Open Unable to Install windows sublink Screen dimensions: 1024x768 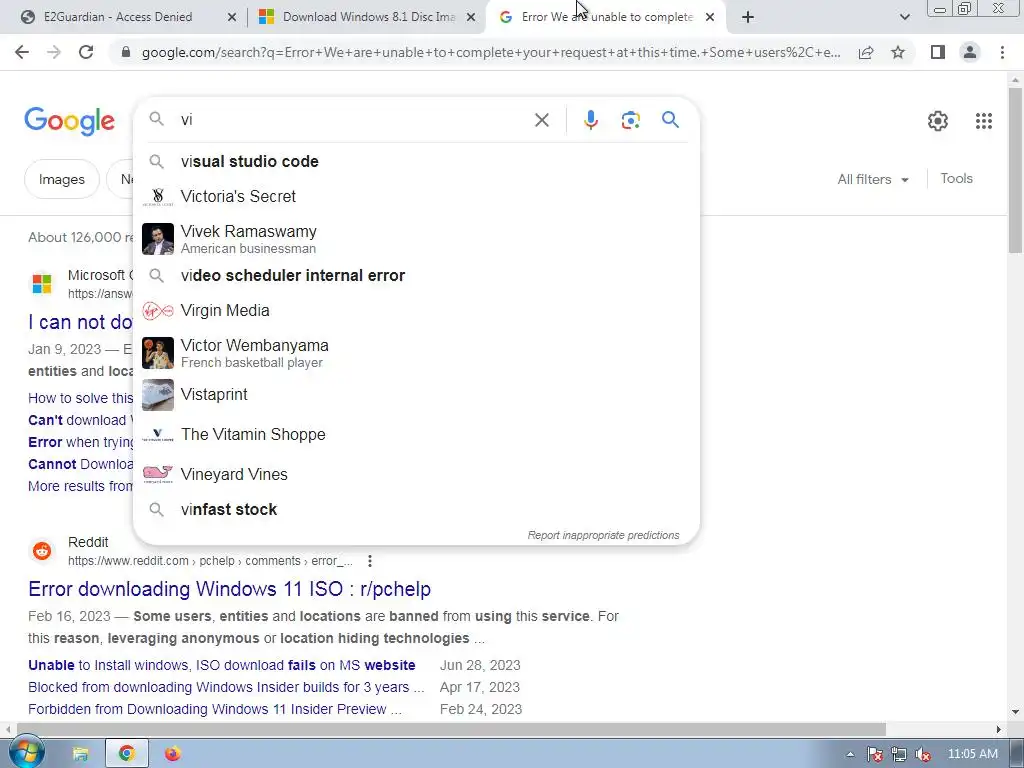[221, 665]
